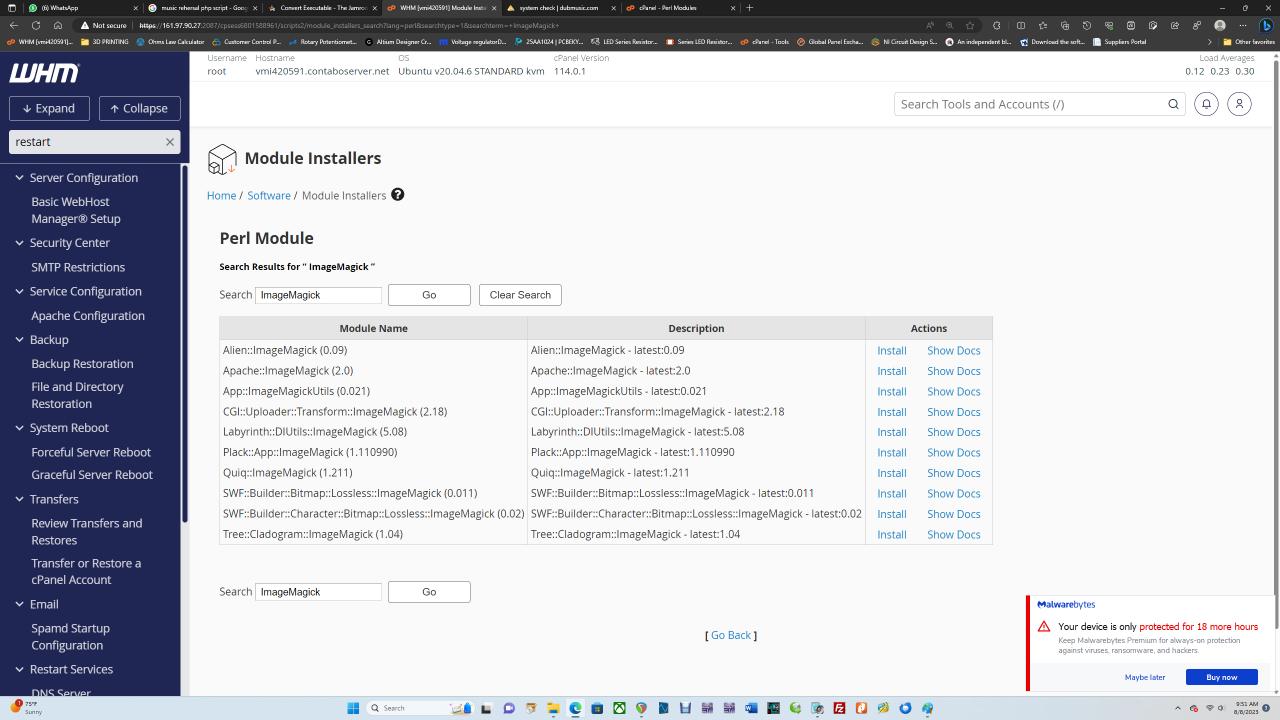This screenshot has width=1280, height=720.
Task: Click the Module Installers box icon
Action: point(222,159)
